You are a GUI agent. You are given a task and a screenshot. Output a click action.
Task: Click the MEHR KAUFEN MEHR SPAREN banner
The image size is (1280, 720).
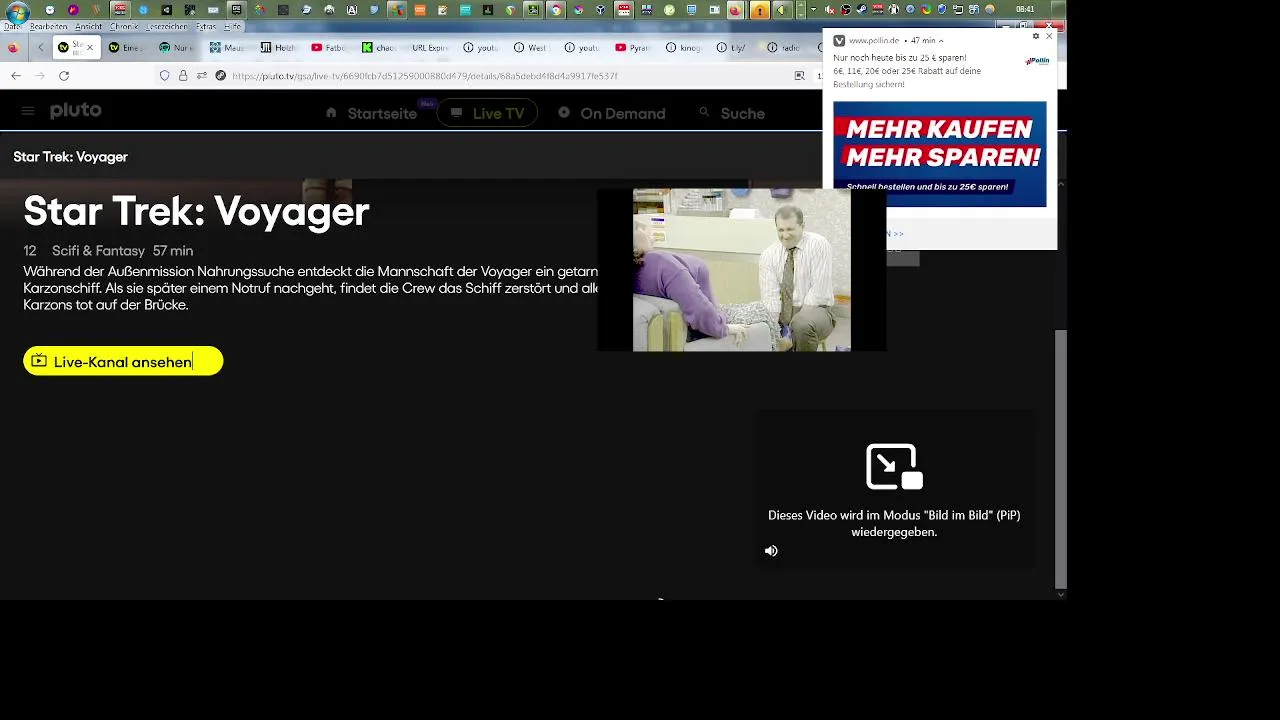pos(940,154)
